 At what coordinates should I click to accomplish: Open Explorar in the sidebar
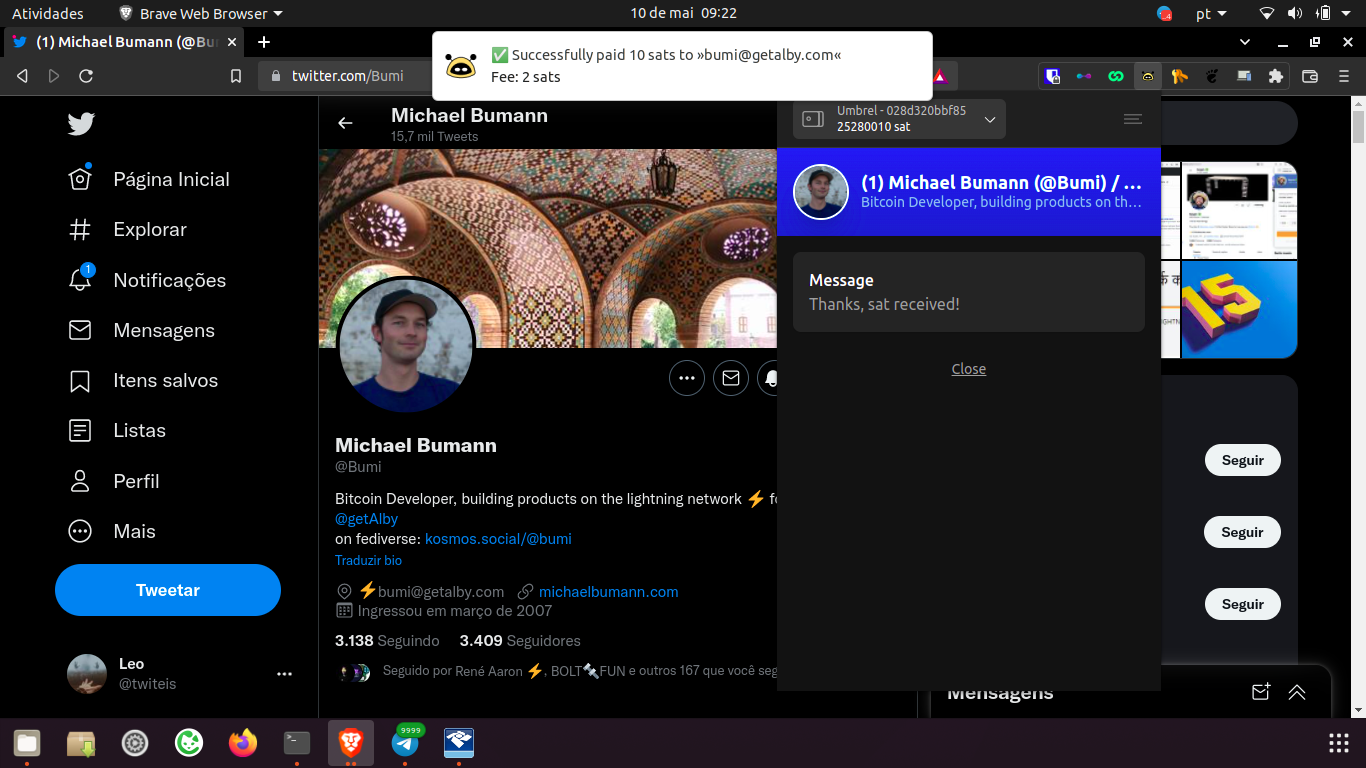click(127, 229)
